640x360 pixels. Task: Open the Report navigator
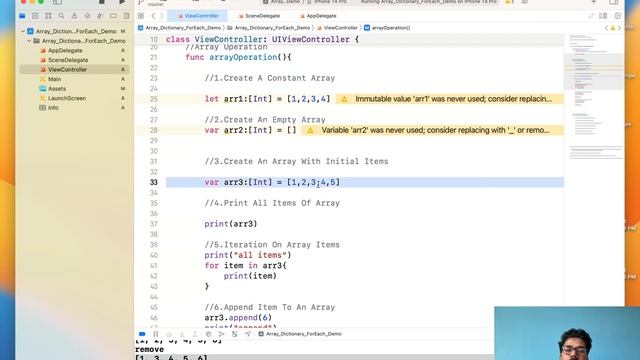pos(127,16)
